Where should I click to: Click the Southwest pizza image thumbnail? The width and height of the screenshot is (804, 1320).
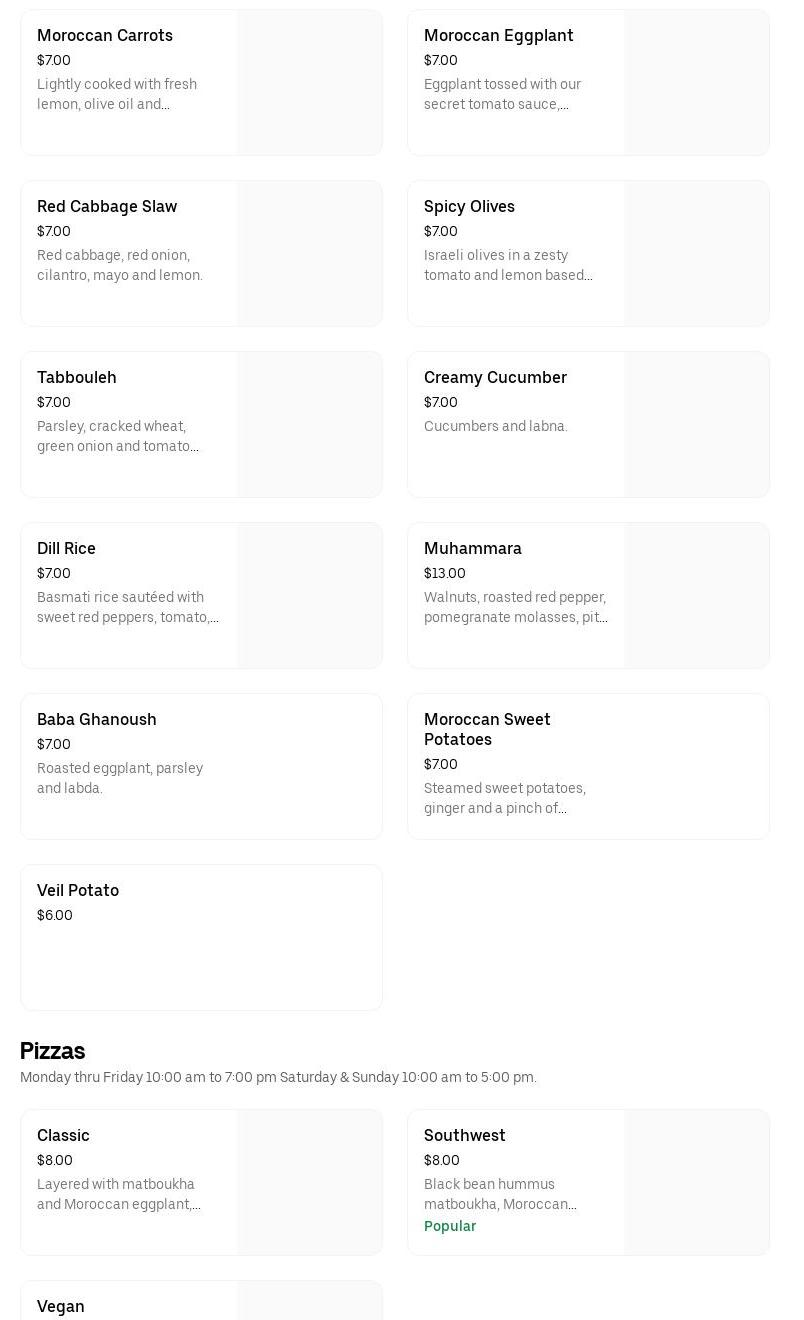[x=696, y=1182]
